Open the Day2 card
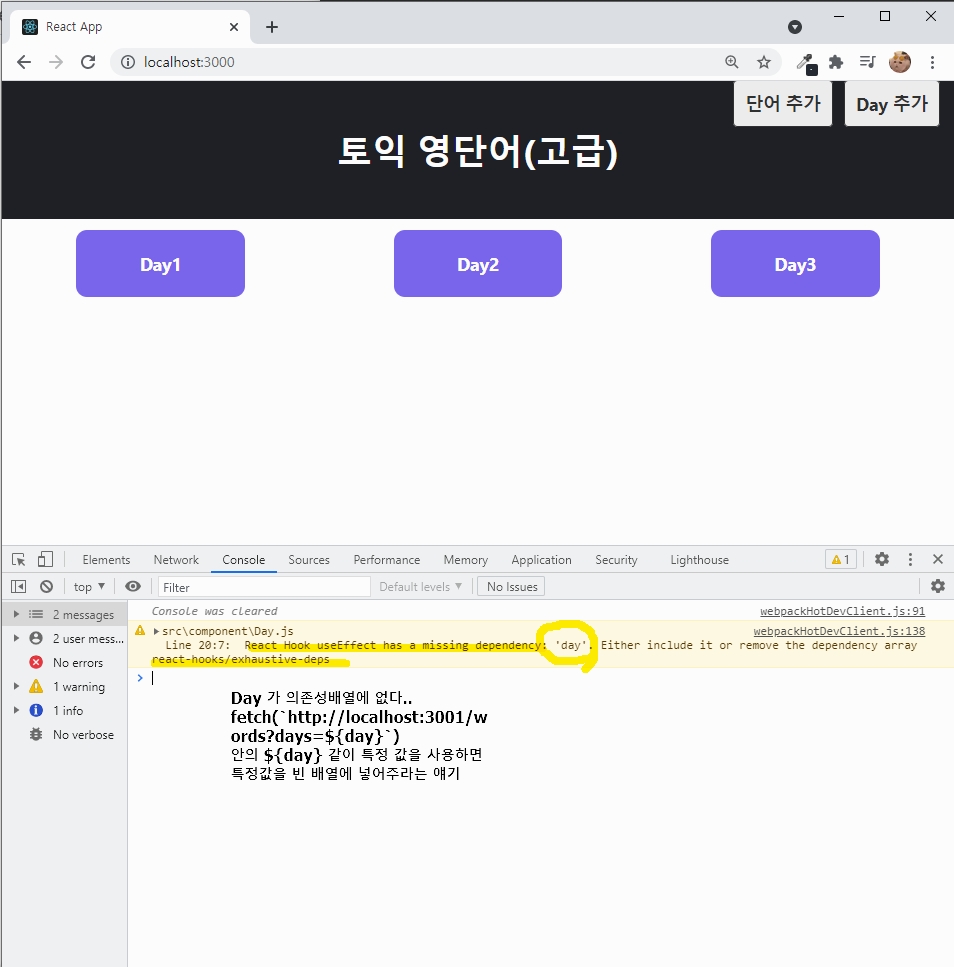The image size is (954, 967). (478, 263)
